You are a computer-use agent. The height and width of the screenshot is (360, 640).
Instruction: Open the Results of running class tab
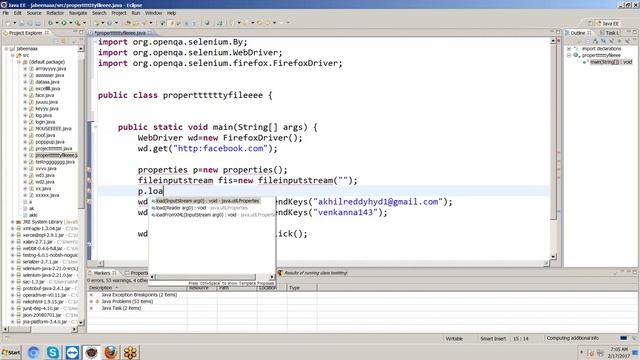[312, 273]
